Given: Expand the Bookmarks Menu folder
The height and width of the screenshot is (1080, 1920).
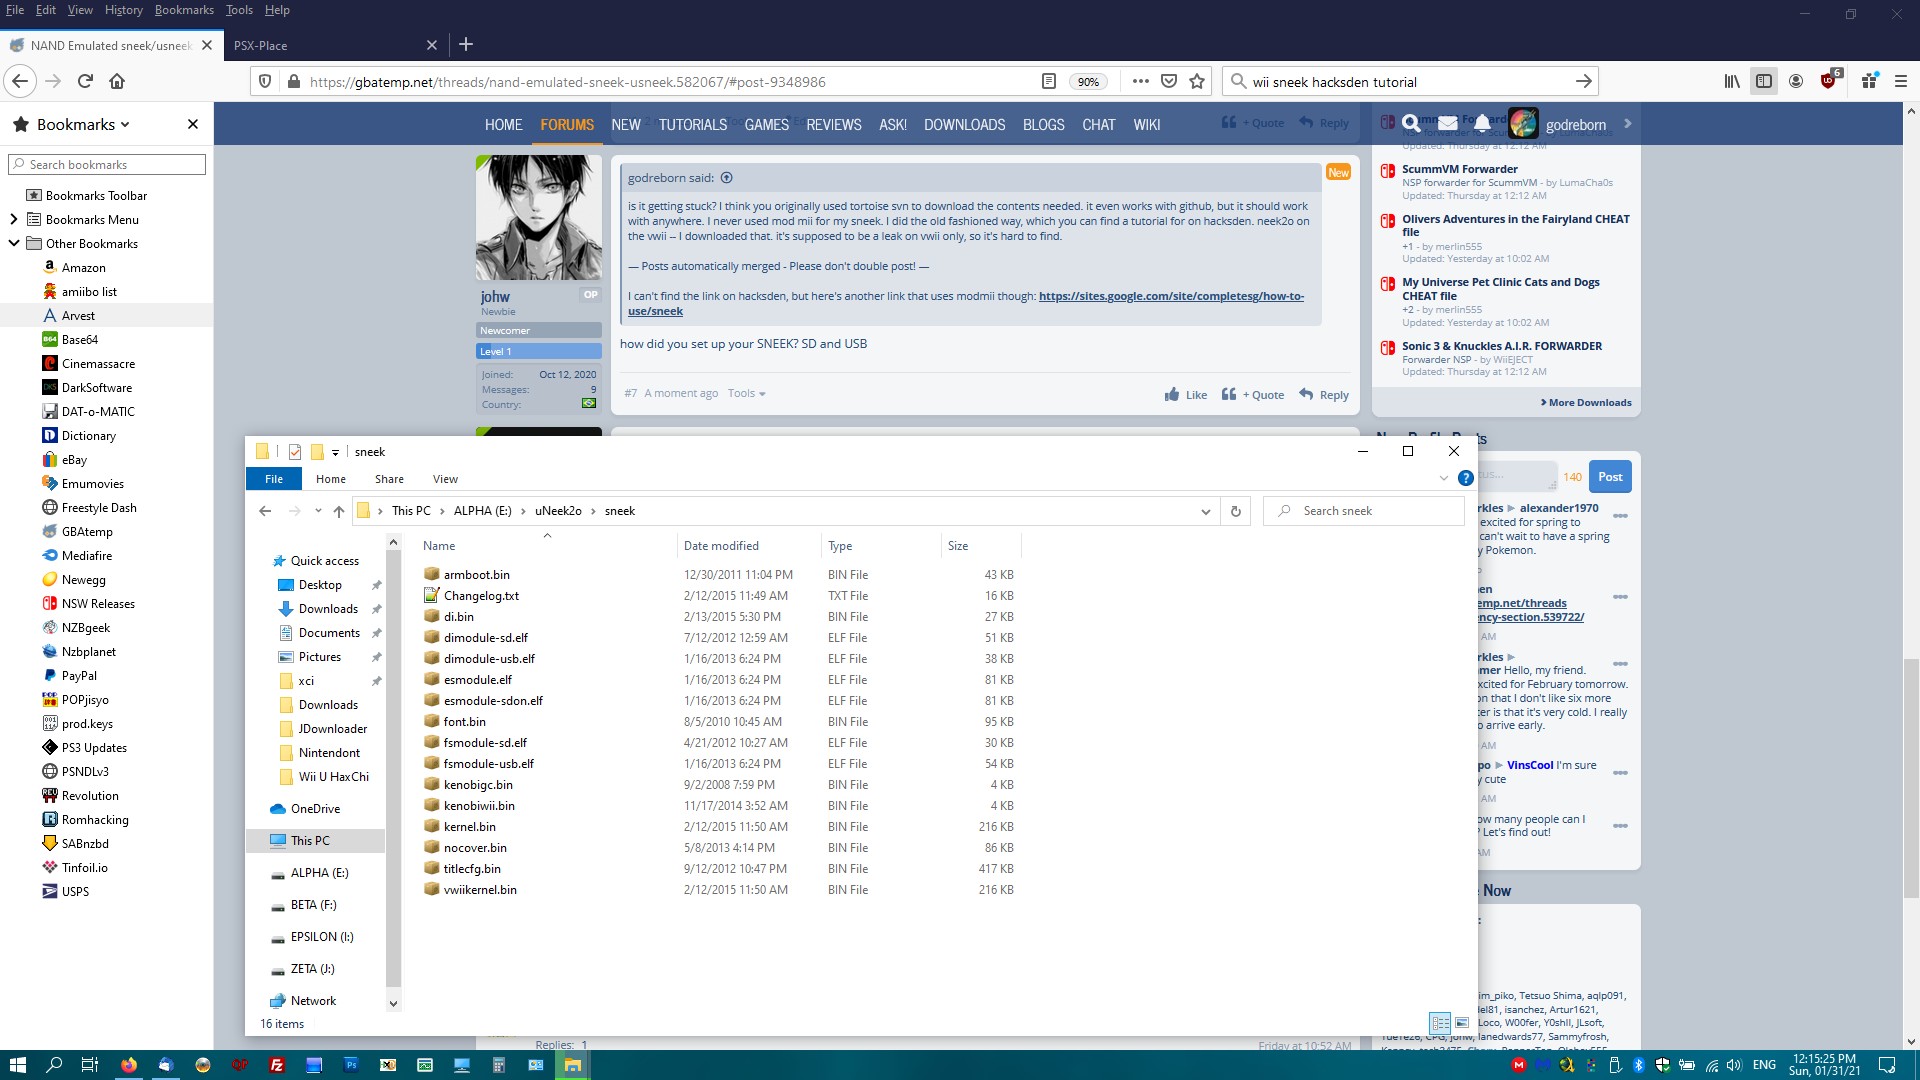Looking at the screenshot, I should pos(13,219).
